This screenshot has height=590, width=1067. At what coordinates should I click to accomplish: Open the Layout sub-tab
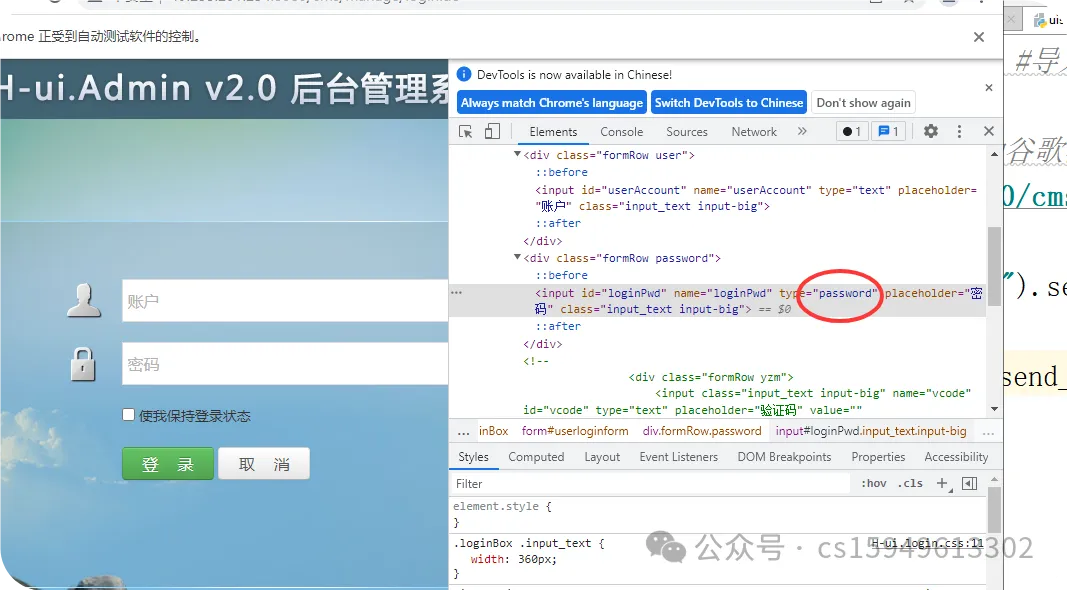602,457
